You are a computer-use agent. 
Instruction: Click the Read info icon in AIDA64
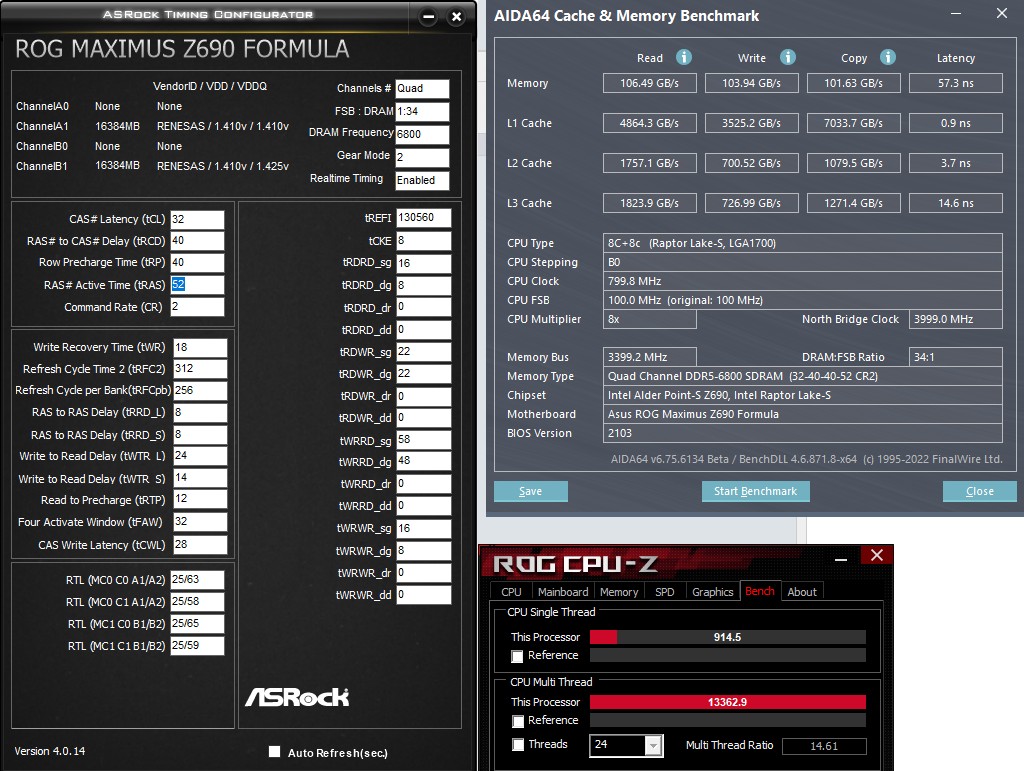pyautogui.click(x=684, y=57)
